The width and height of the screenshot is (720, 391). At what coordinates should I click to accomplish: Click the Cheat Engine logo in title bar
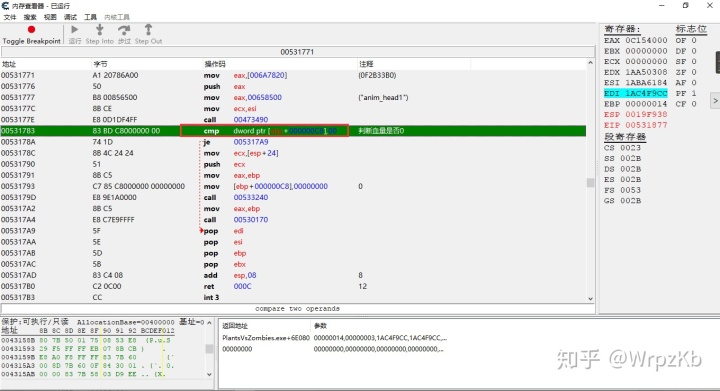[6, 6]
